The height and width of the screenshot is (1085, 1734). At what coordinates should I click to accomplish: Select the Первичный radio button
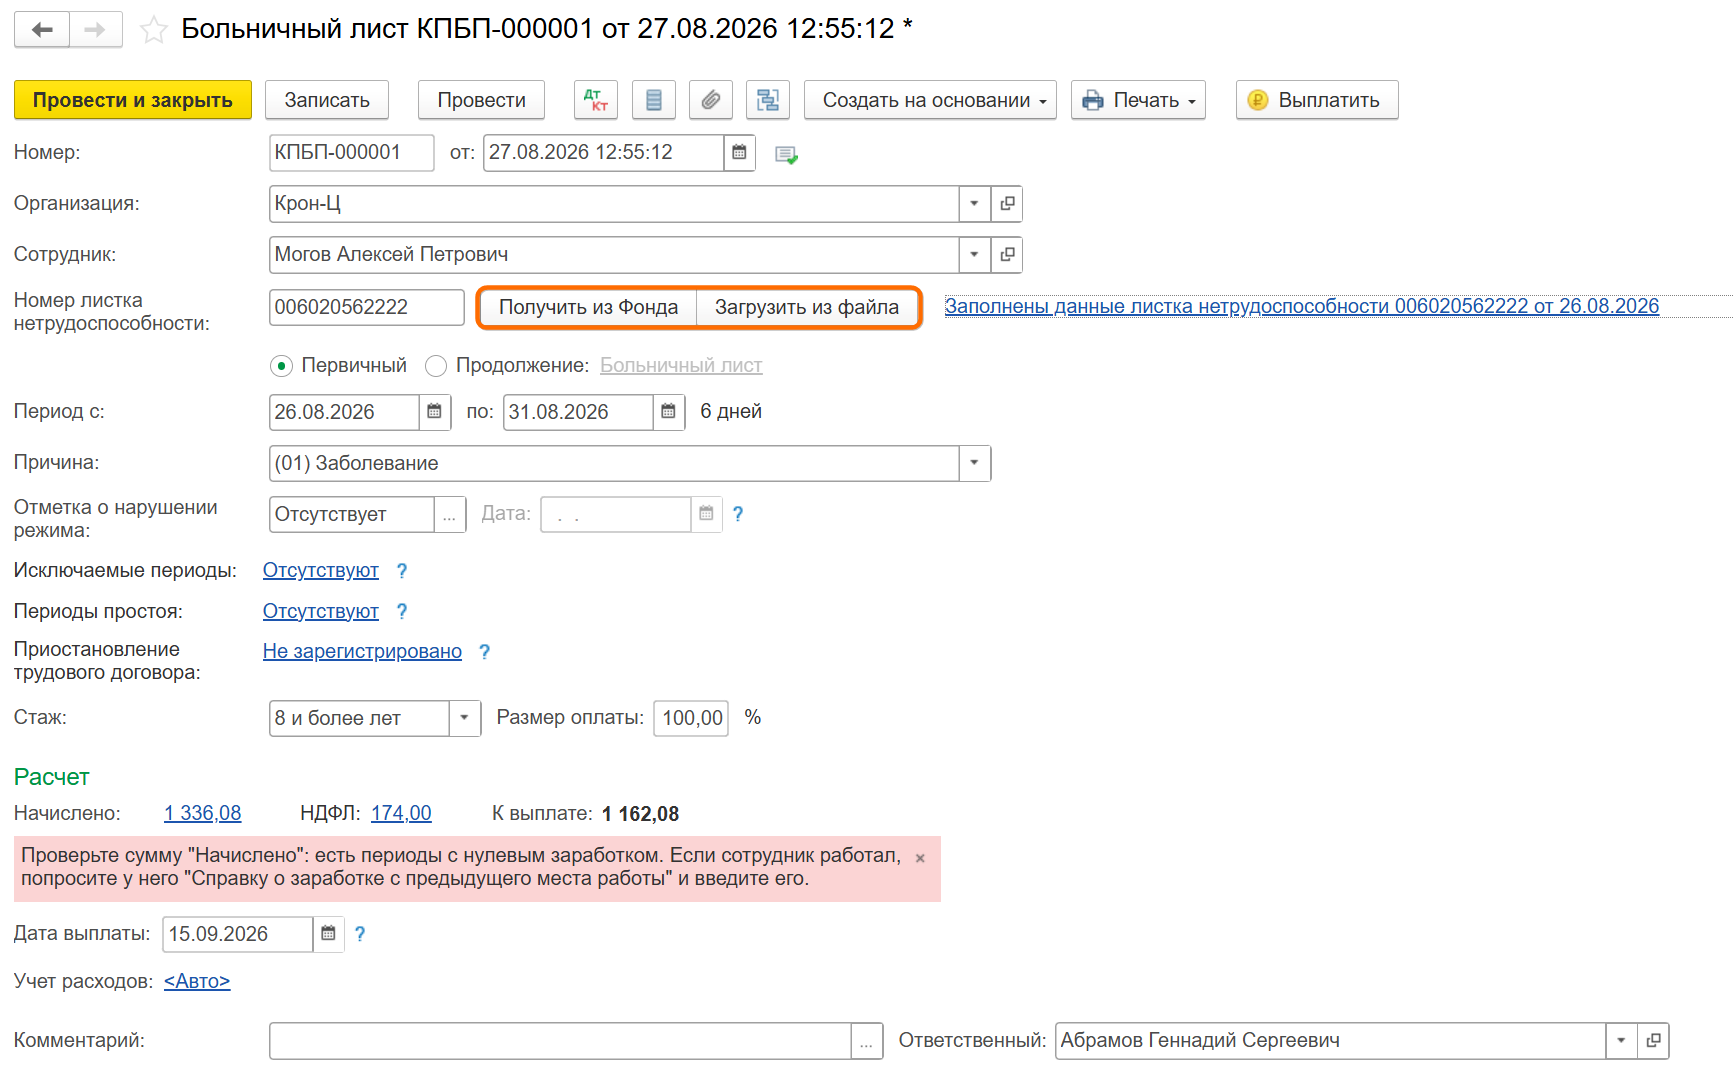pyautogui.click(x=281, y=366)
